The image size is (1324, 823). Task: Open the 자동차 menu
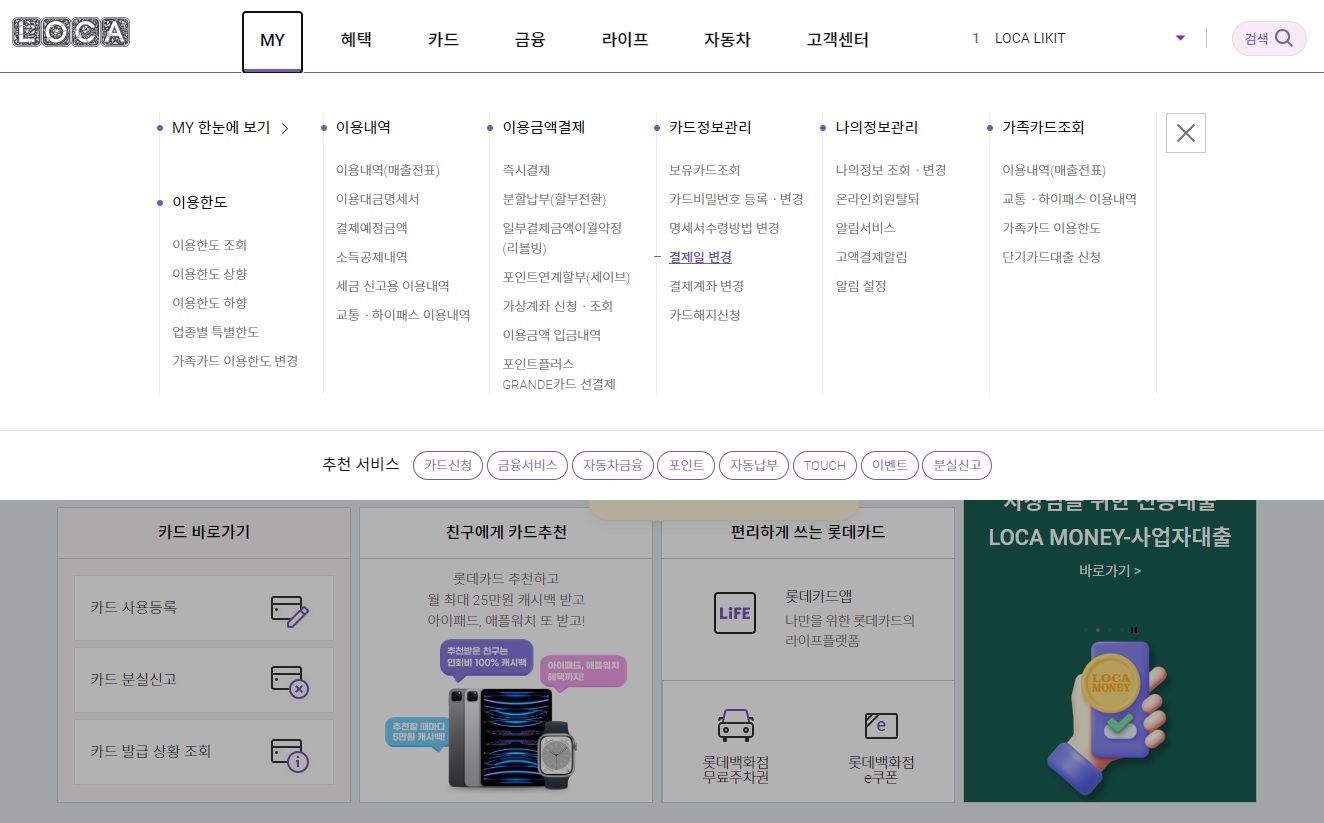click(727, 40)
